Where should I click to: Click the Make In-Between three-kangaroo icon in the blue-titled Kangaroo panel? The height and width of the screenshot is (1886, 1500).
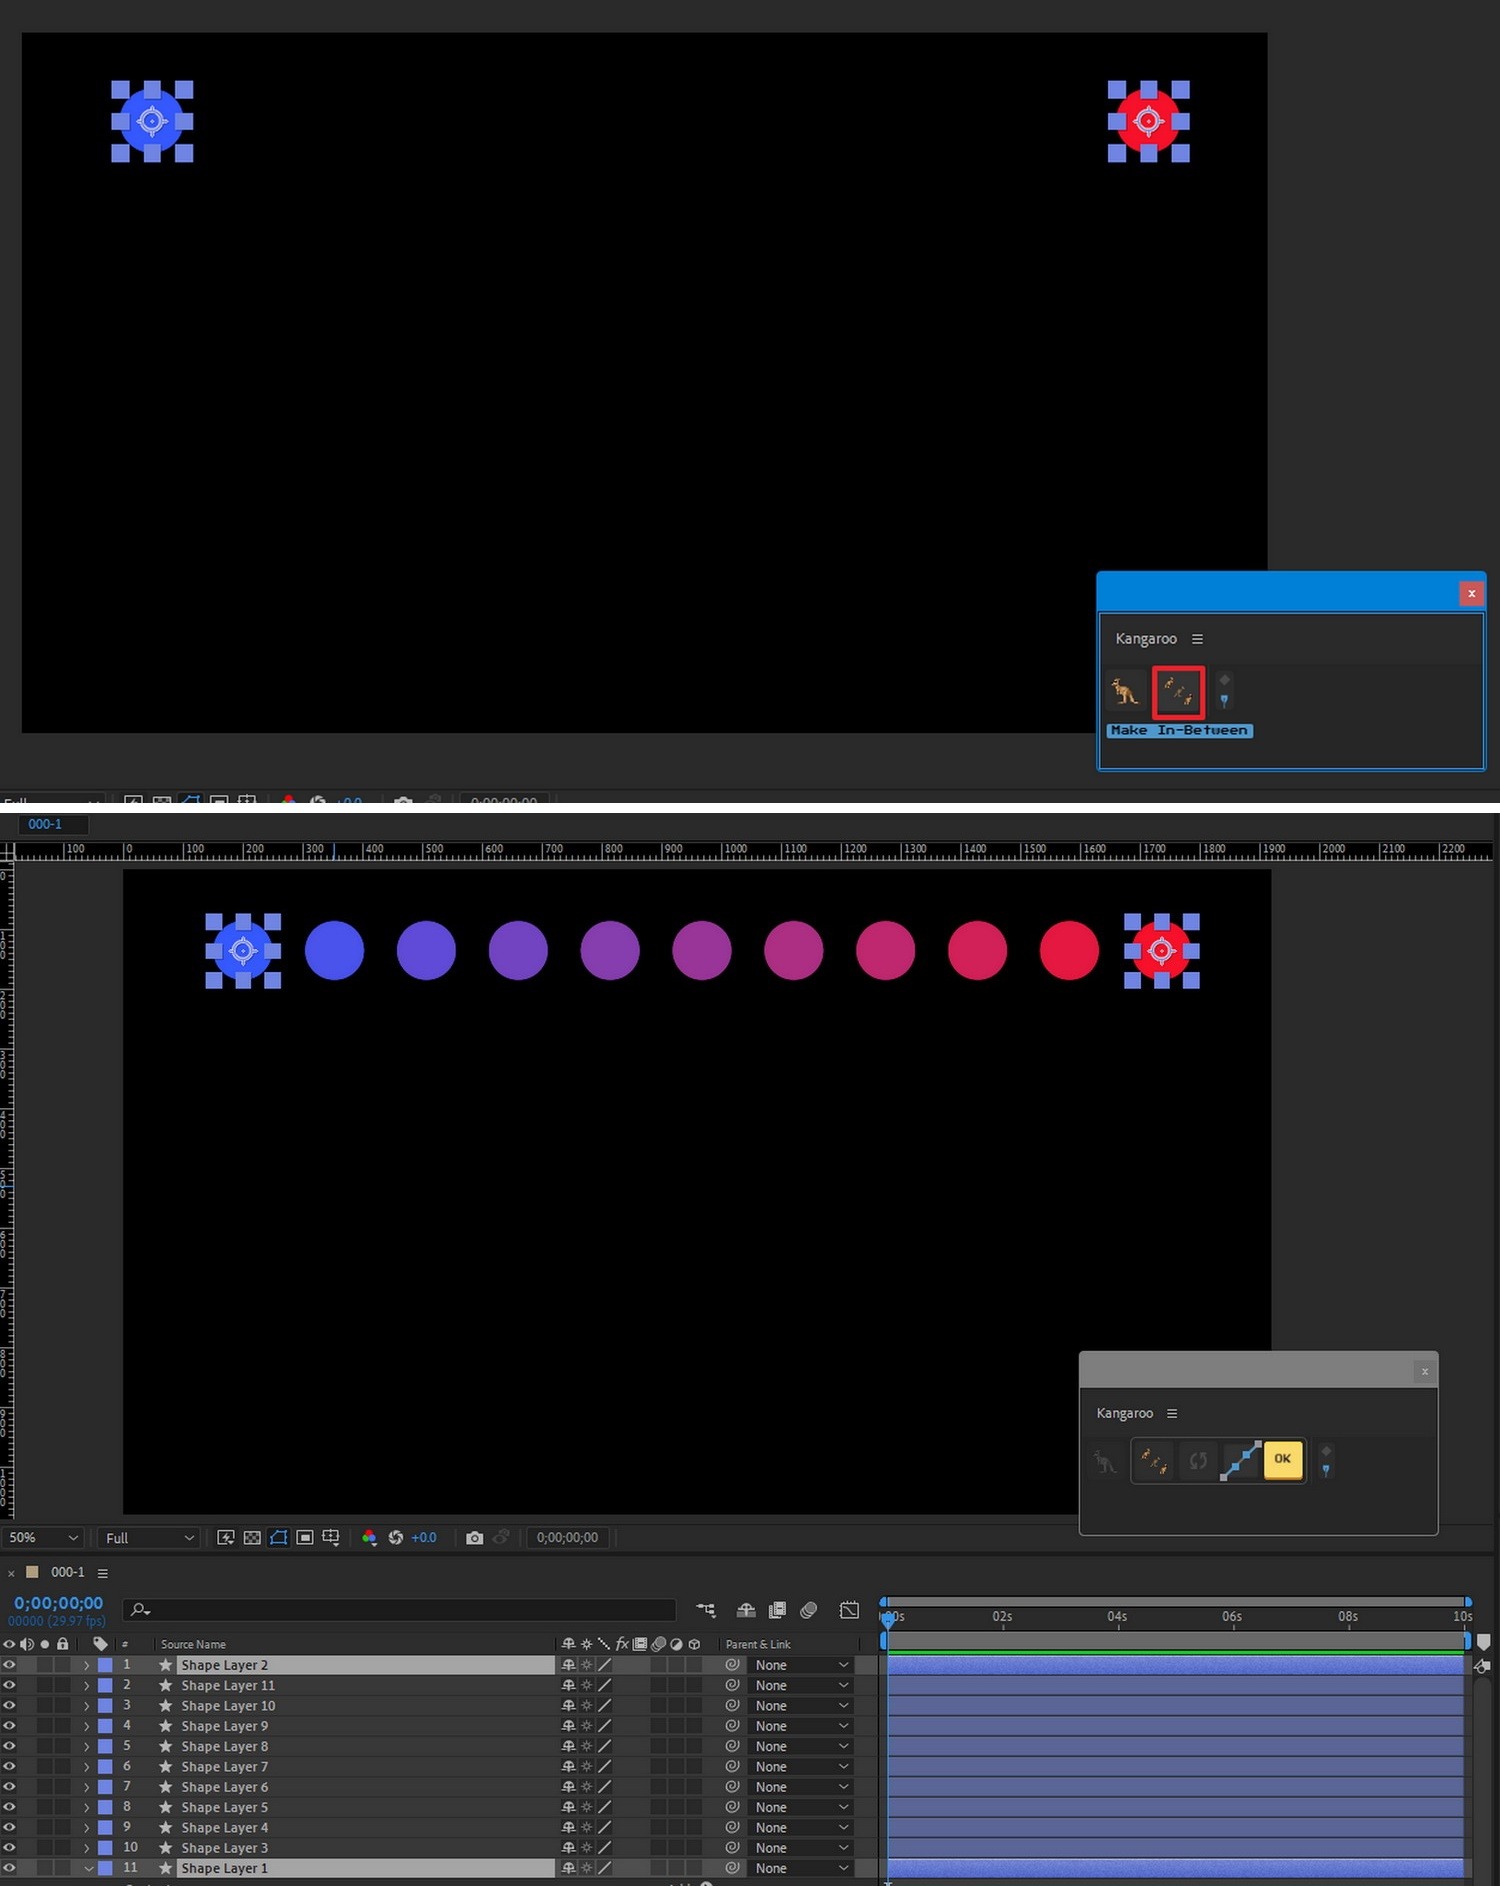(1178, 691)
